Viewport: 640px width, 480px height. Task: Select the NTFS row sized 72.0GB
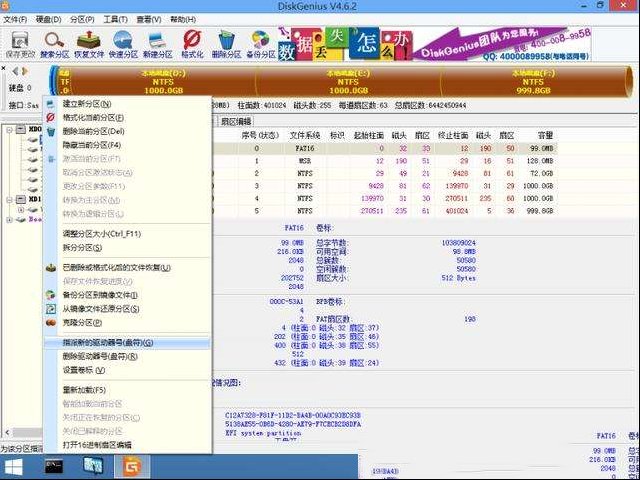(x=384, y=173)
